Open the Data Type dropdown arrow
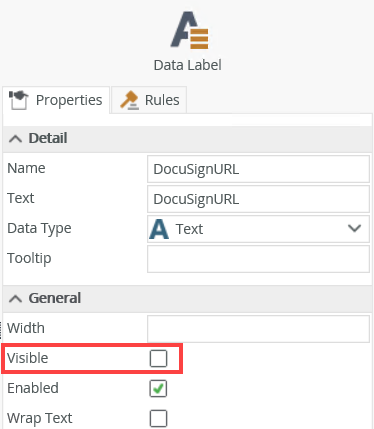The width and height of the screenshot is (374, 429). pyautogui.click(x=354, y=229)
